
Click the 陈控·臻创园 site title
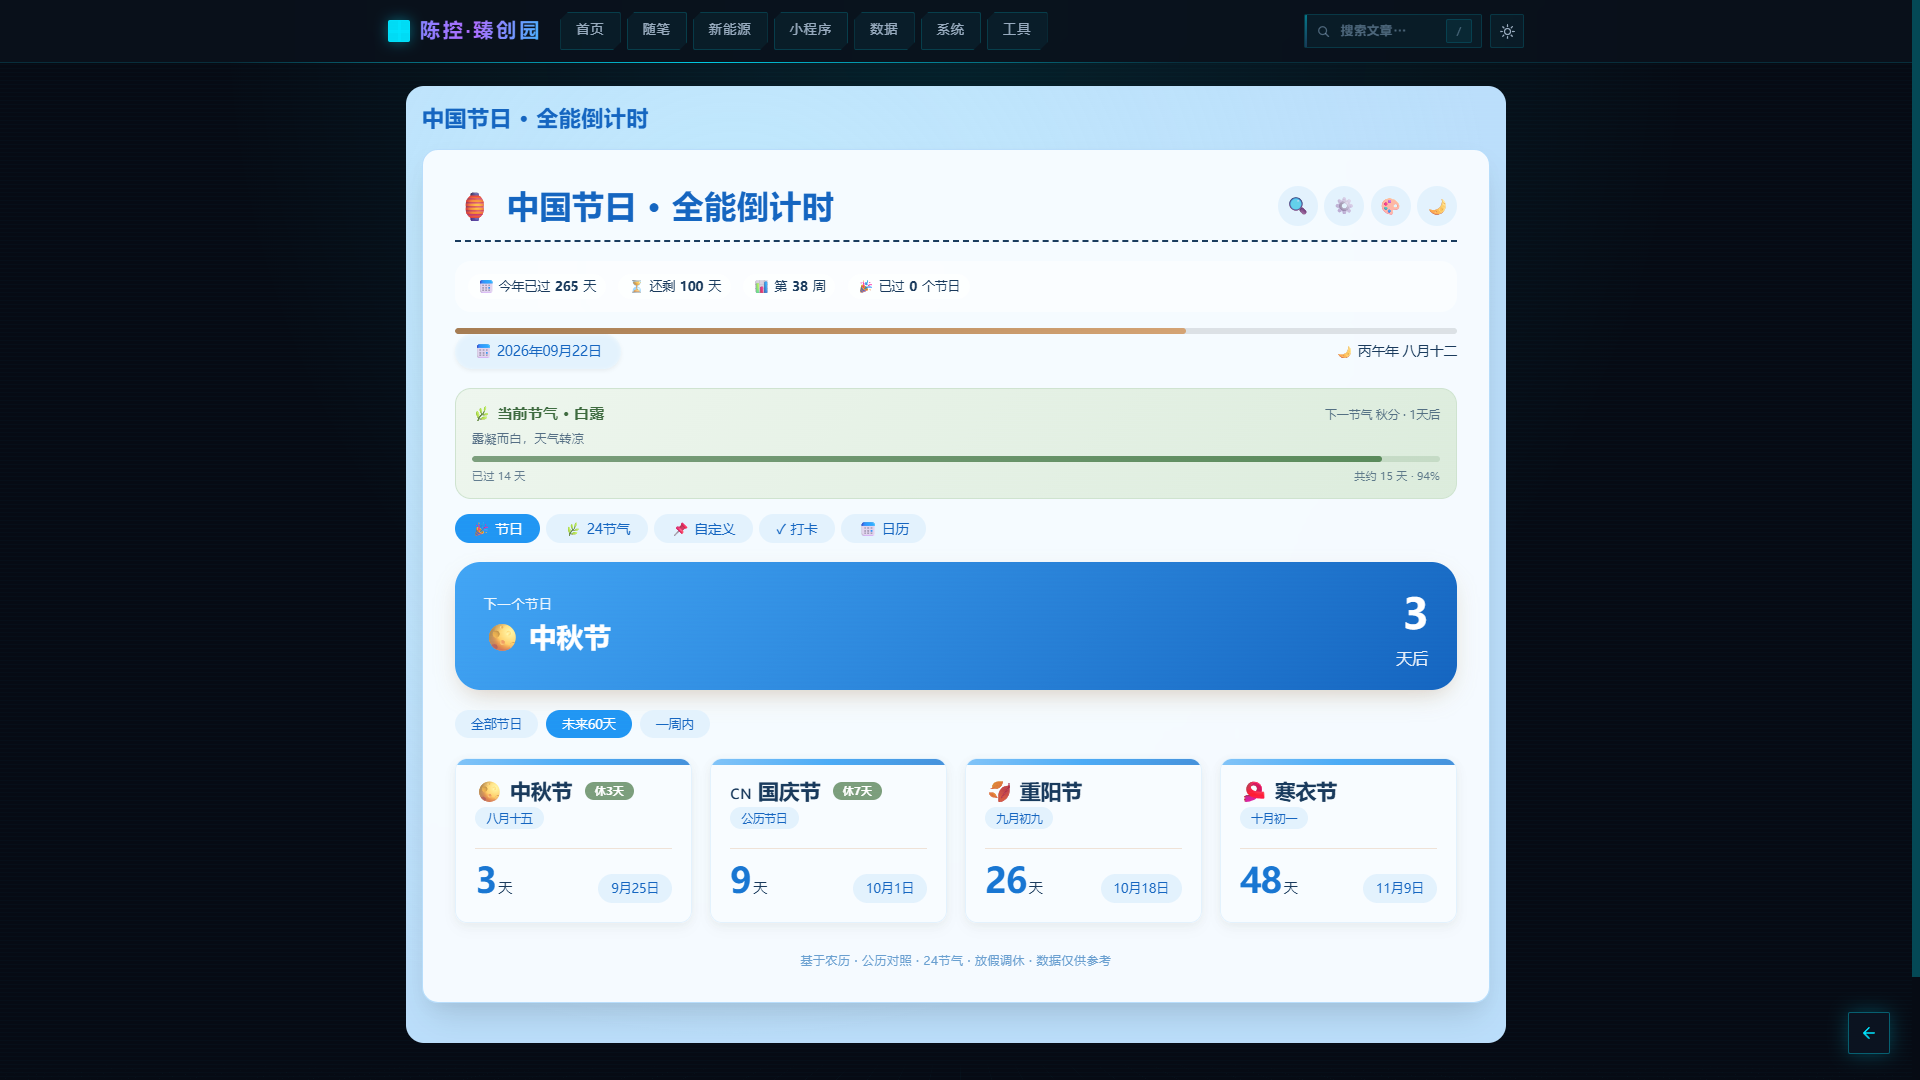tap(480, 31)
